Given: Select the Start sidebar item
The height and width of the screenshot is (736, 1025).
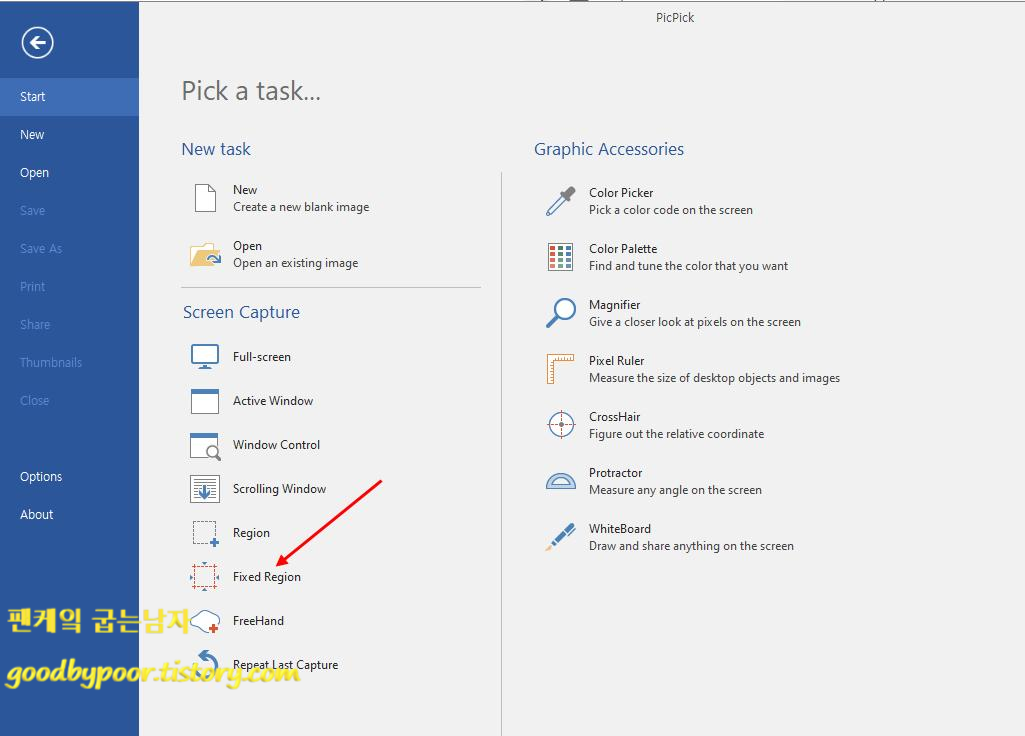Looking at the screenshot, I should [x=69, y=97].
